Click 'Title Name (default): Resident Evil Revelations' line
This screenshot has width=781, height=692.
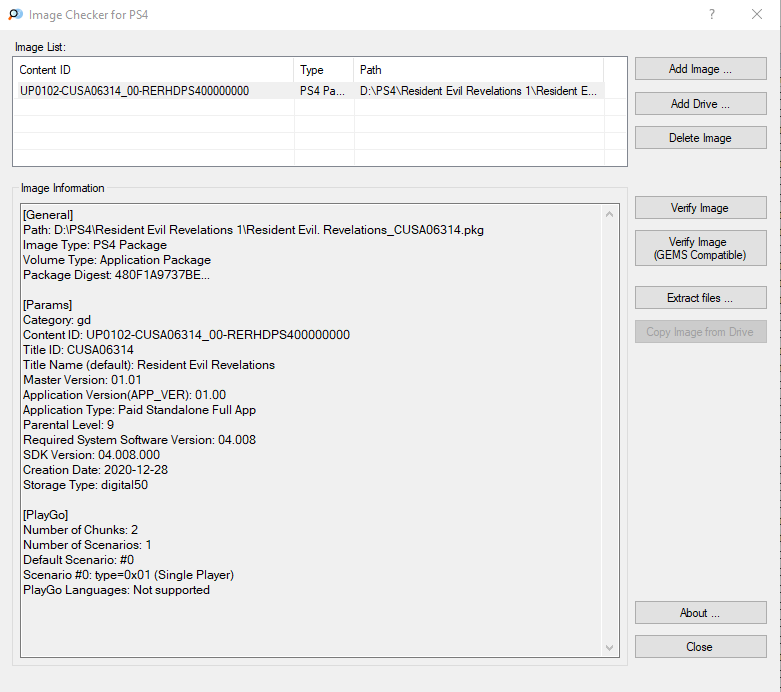(x=149, y=365)
